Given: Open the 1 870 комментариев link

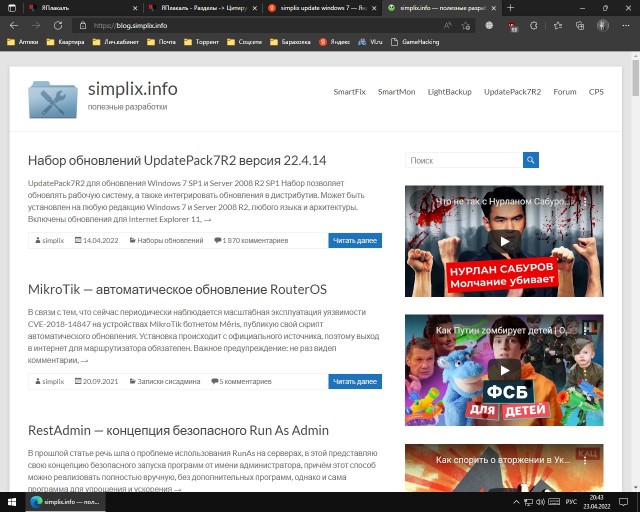Looking at the screenshot, I should pyautogui.click(x=255, y=240).
